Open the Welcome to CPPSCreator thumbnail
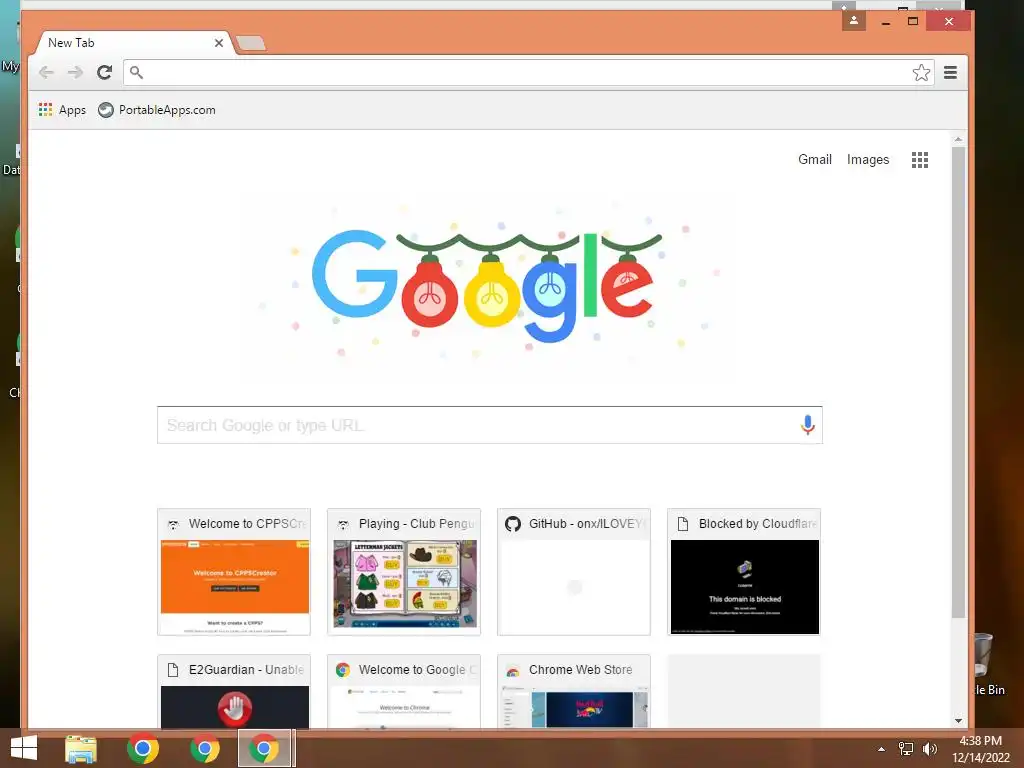This screenshot has width=1024, height=768. click(x=234, y=571)
